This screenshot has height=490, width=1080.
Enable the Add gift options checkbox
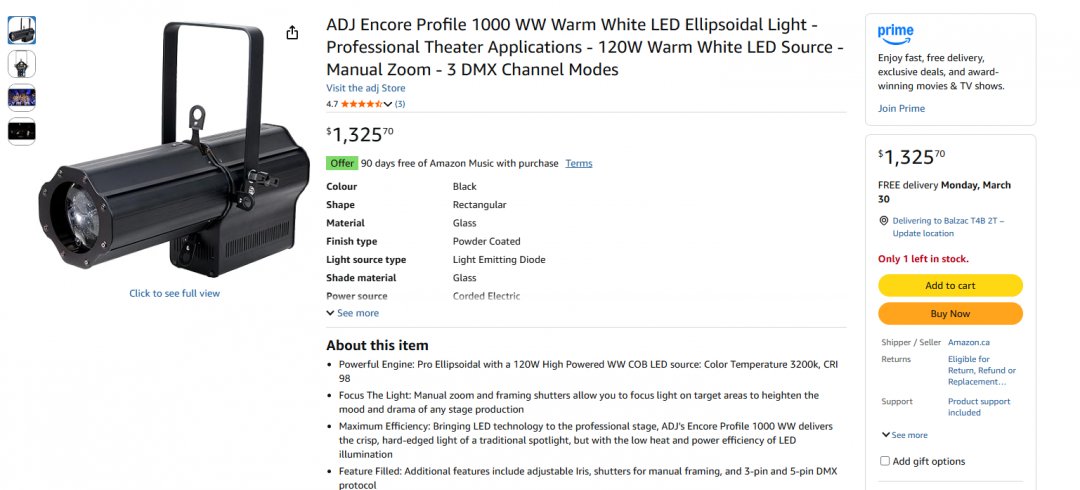pos(884,461)
